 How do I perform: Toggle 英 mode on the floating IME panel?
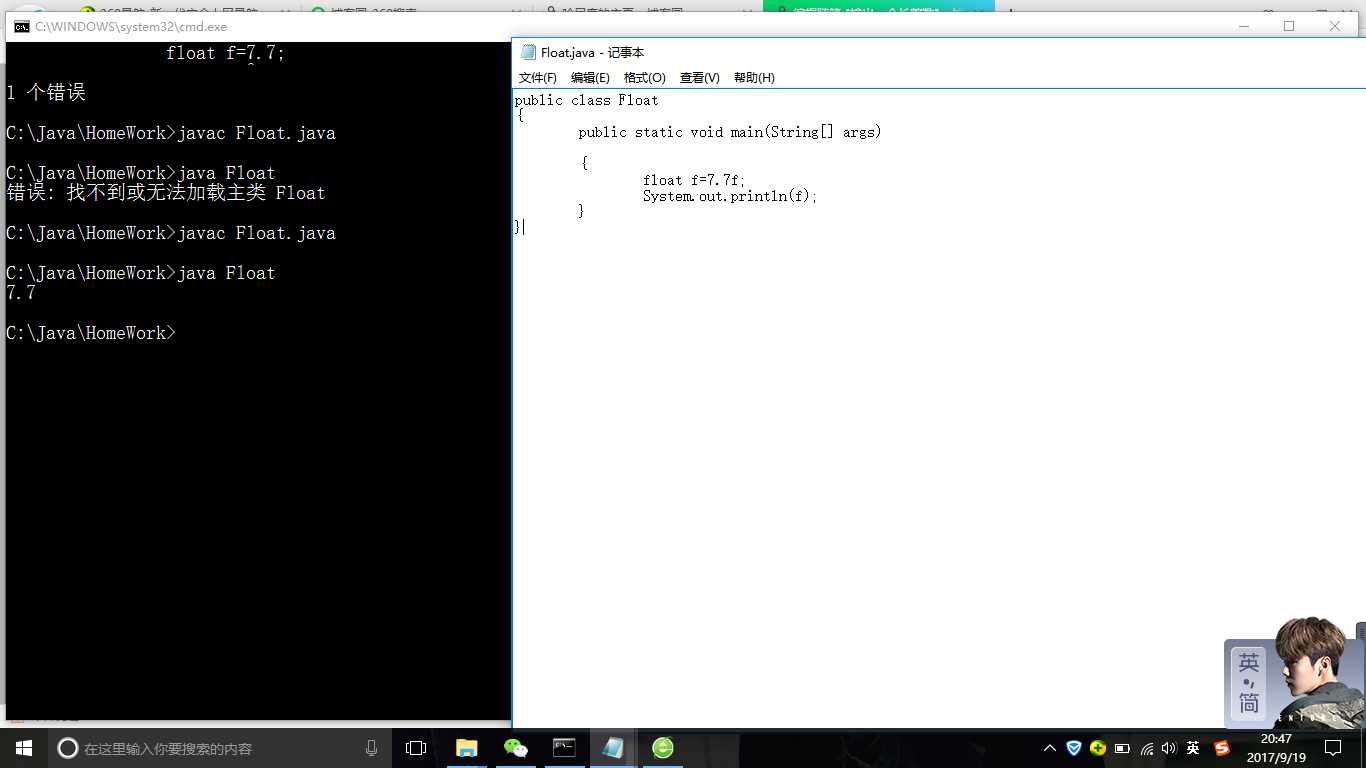click(x=1249, y=662)
